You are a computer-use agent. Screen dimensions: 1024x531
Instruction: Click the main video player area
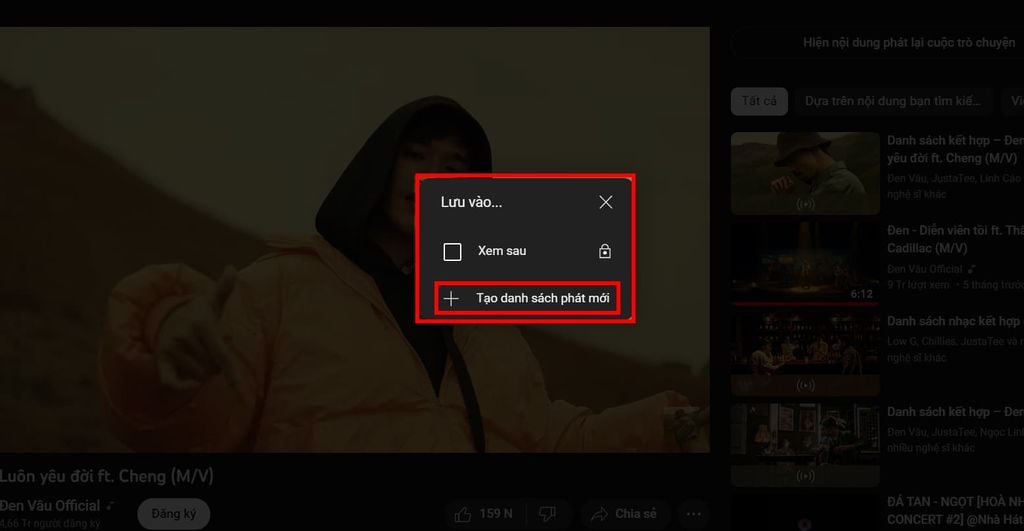tap(355, 240)
